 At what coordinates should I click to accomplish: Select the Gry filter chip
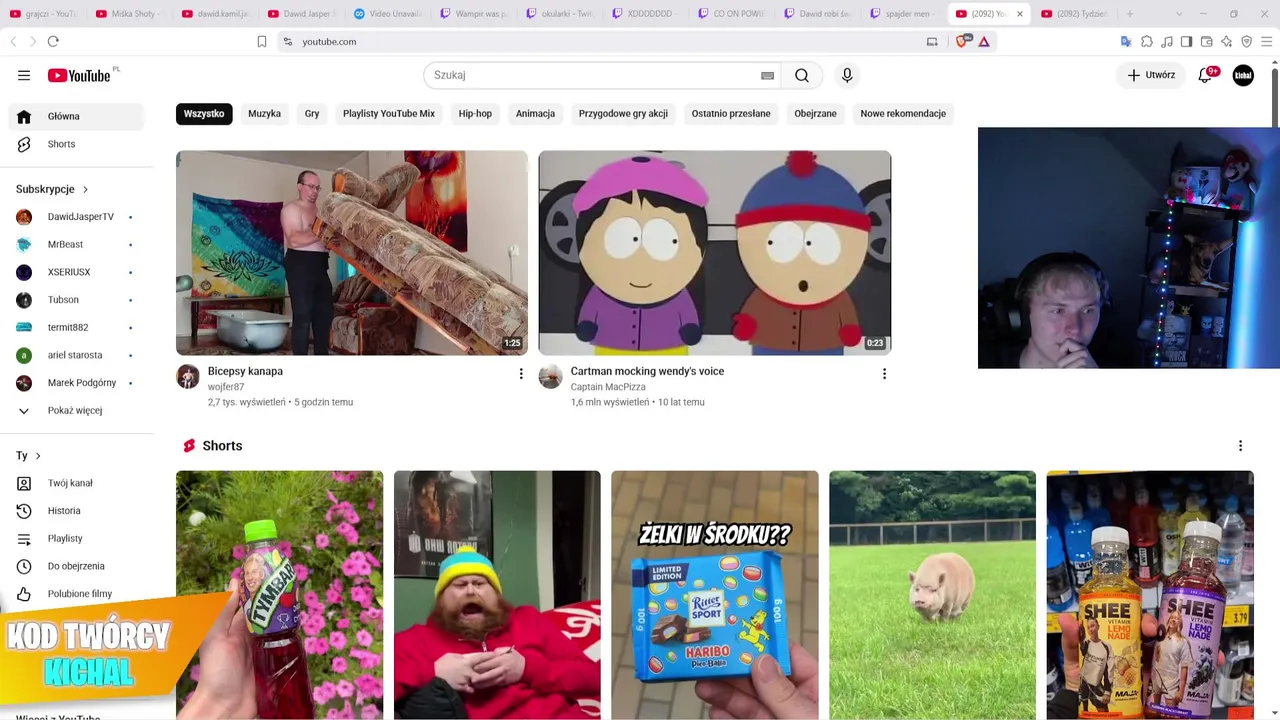point(312,114)
